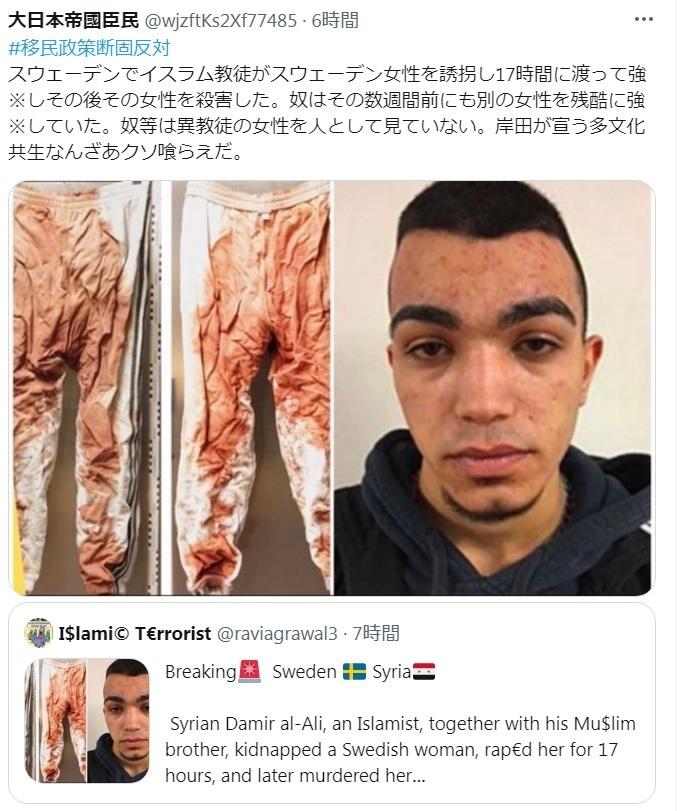The height and width of the screenshot is (811, 684).
Task: Click the handle @wjzftKs2Xf77485
Action: click(x=220, y=21)
